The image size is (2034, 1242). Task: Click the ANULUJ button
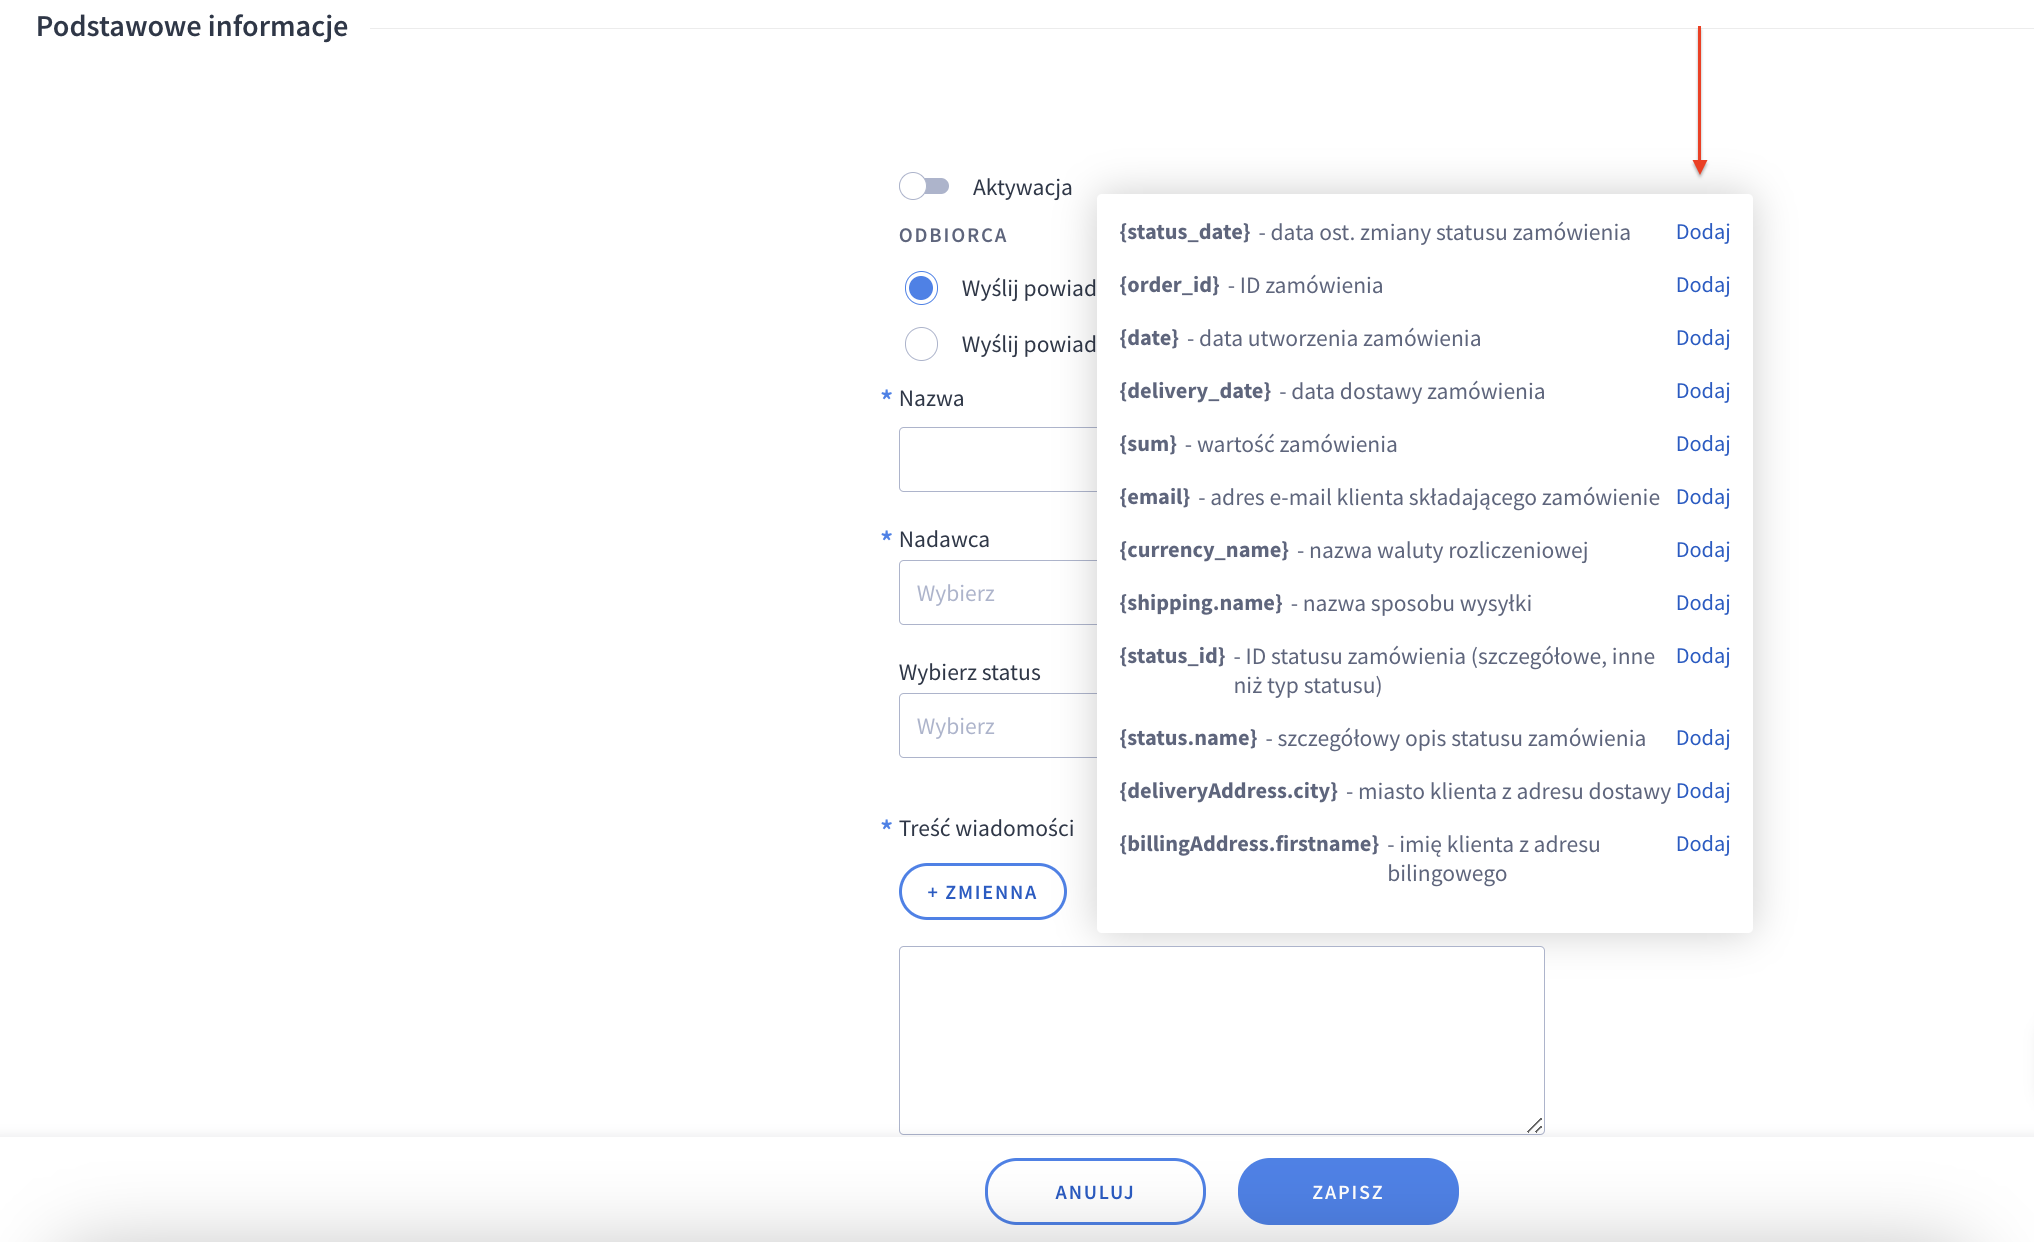[1094, 1191]
